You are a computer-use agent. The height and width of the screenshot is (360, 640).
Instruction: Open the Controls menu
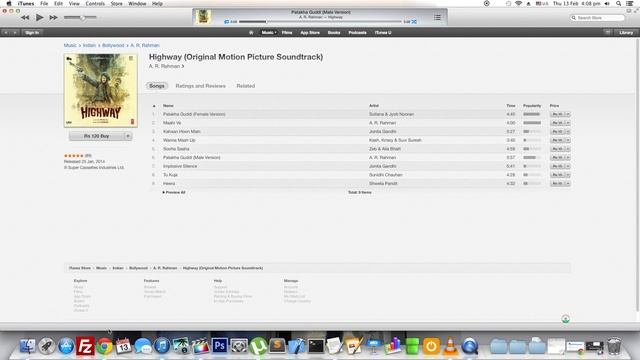(x=95, y=3)
